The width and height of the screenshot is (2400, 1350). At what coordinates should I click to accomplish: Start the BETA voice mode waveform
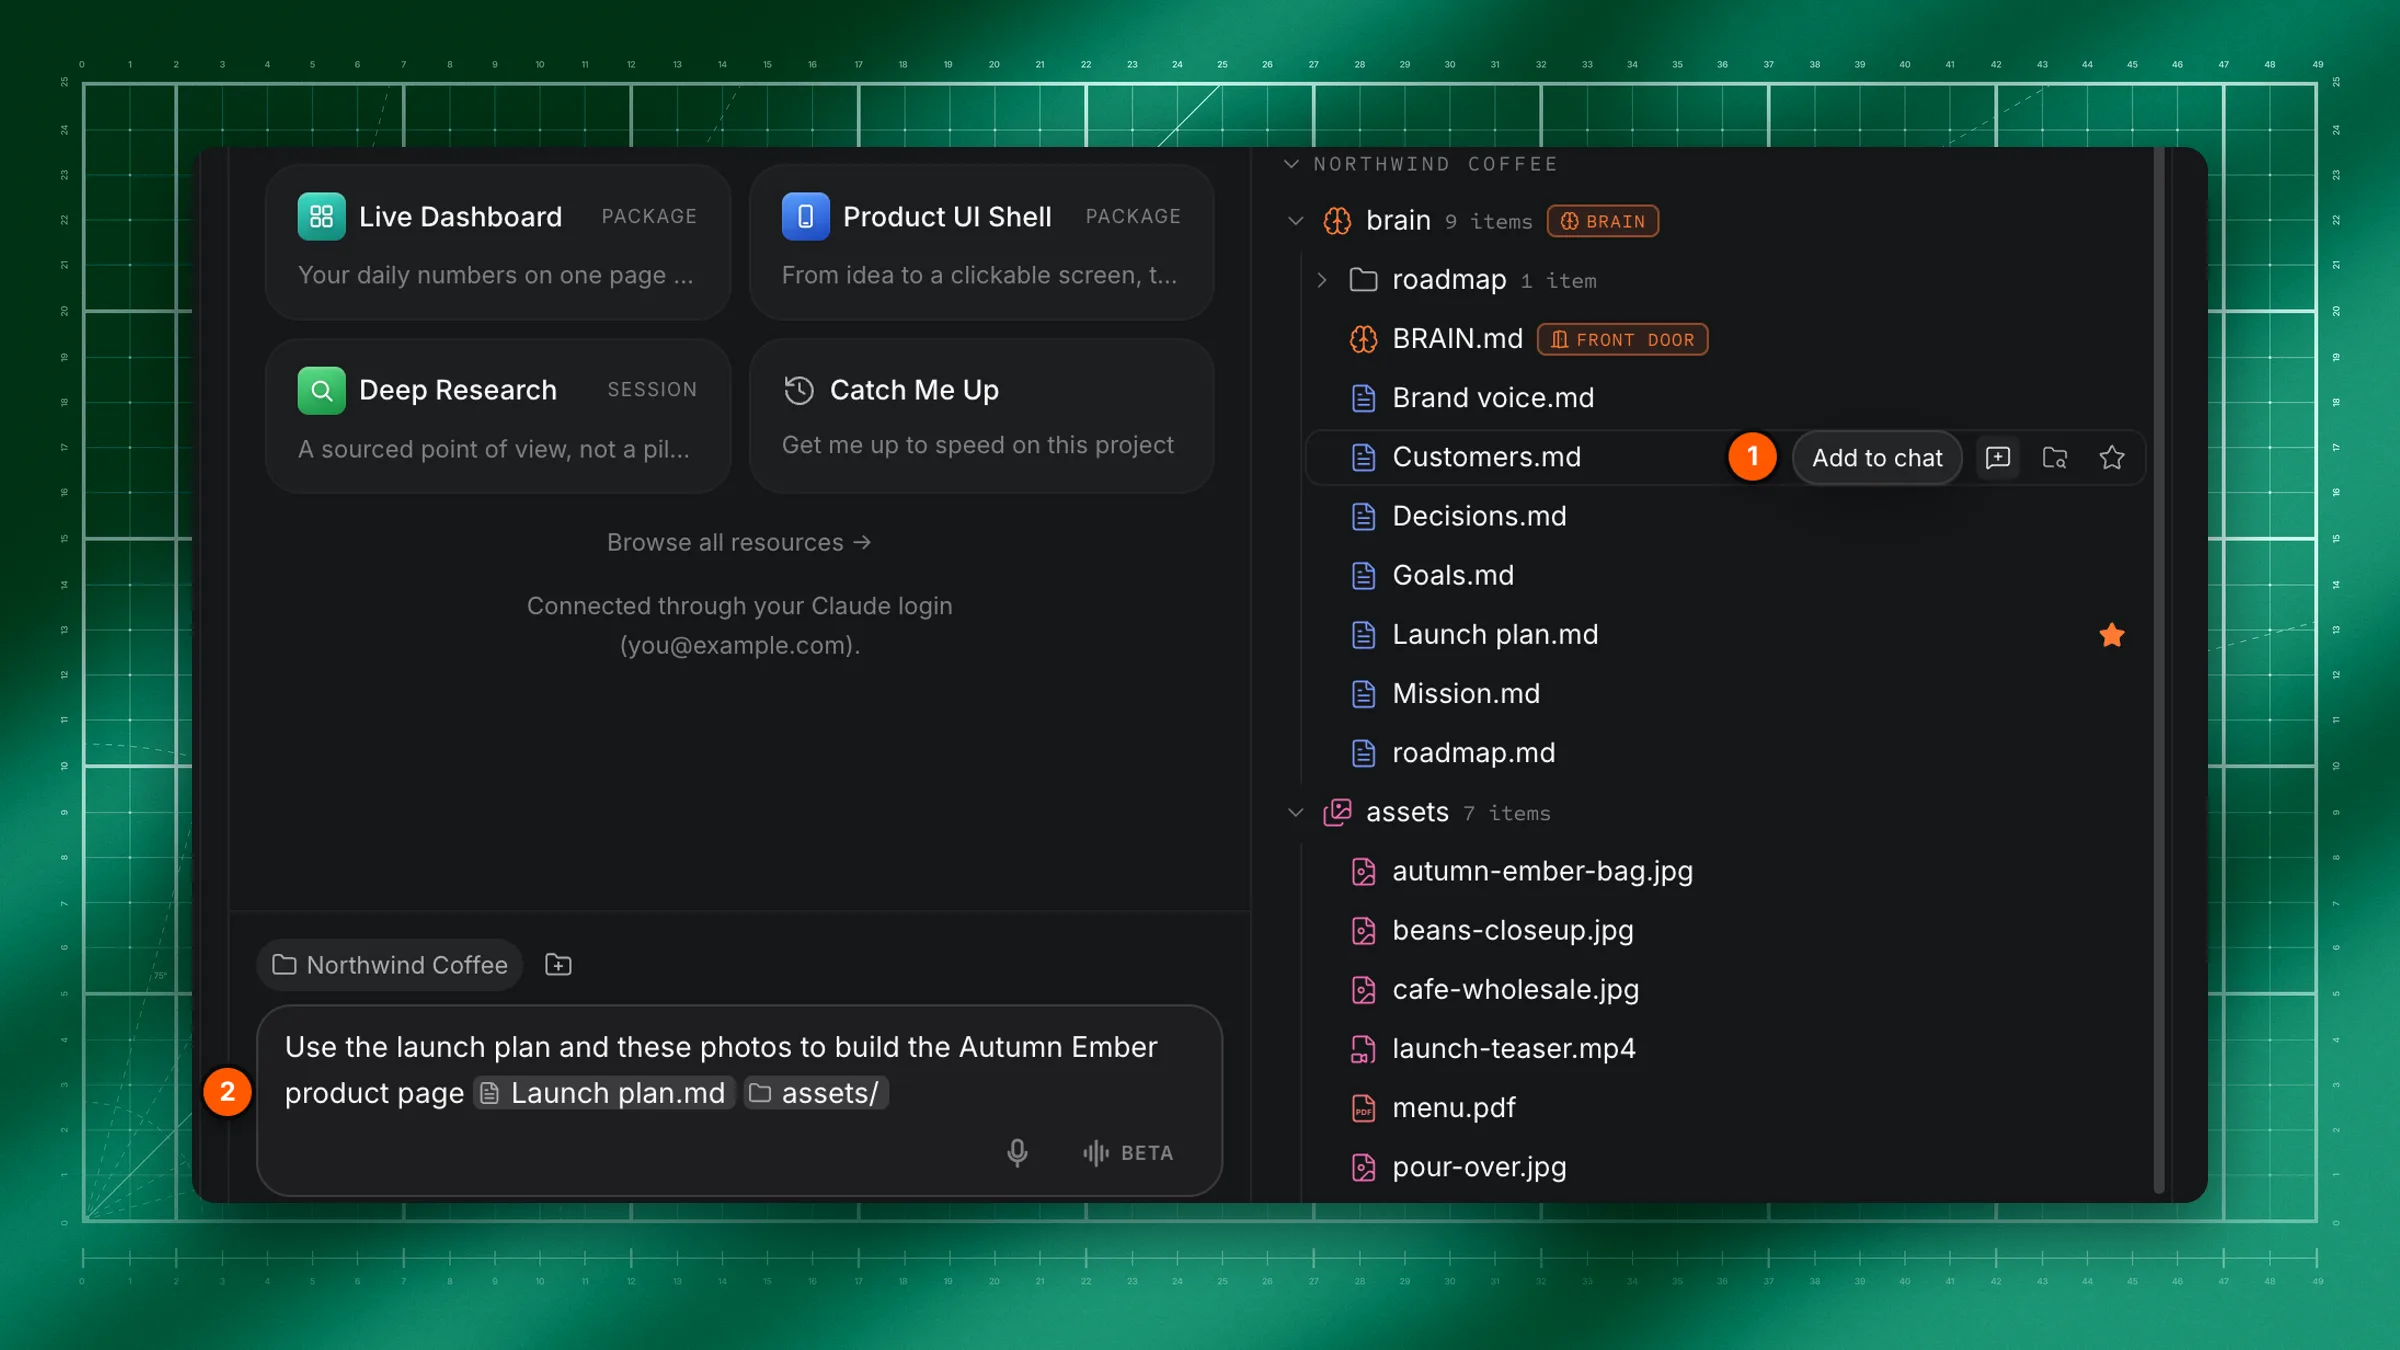(1127, 1153)
